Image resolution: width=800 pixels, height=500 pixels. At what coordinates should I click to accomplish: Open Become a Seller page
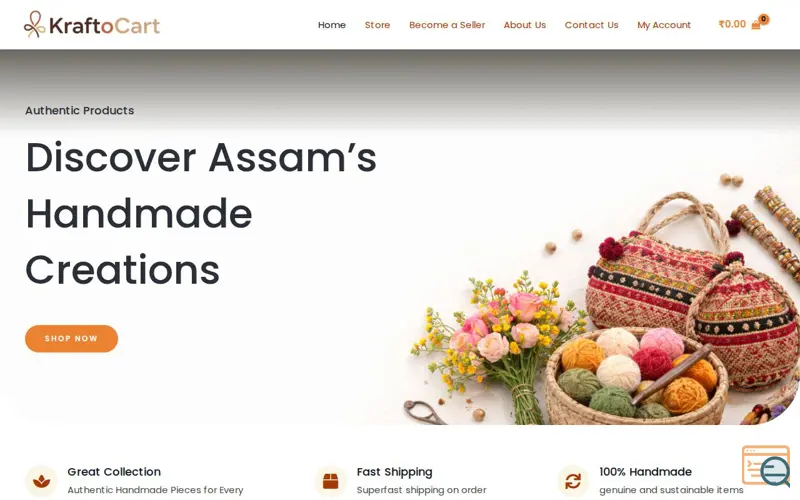(x=447, y=25)
